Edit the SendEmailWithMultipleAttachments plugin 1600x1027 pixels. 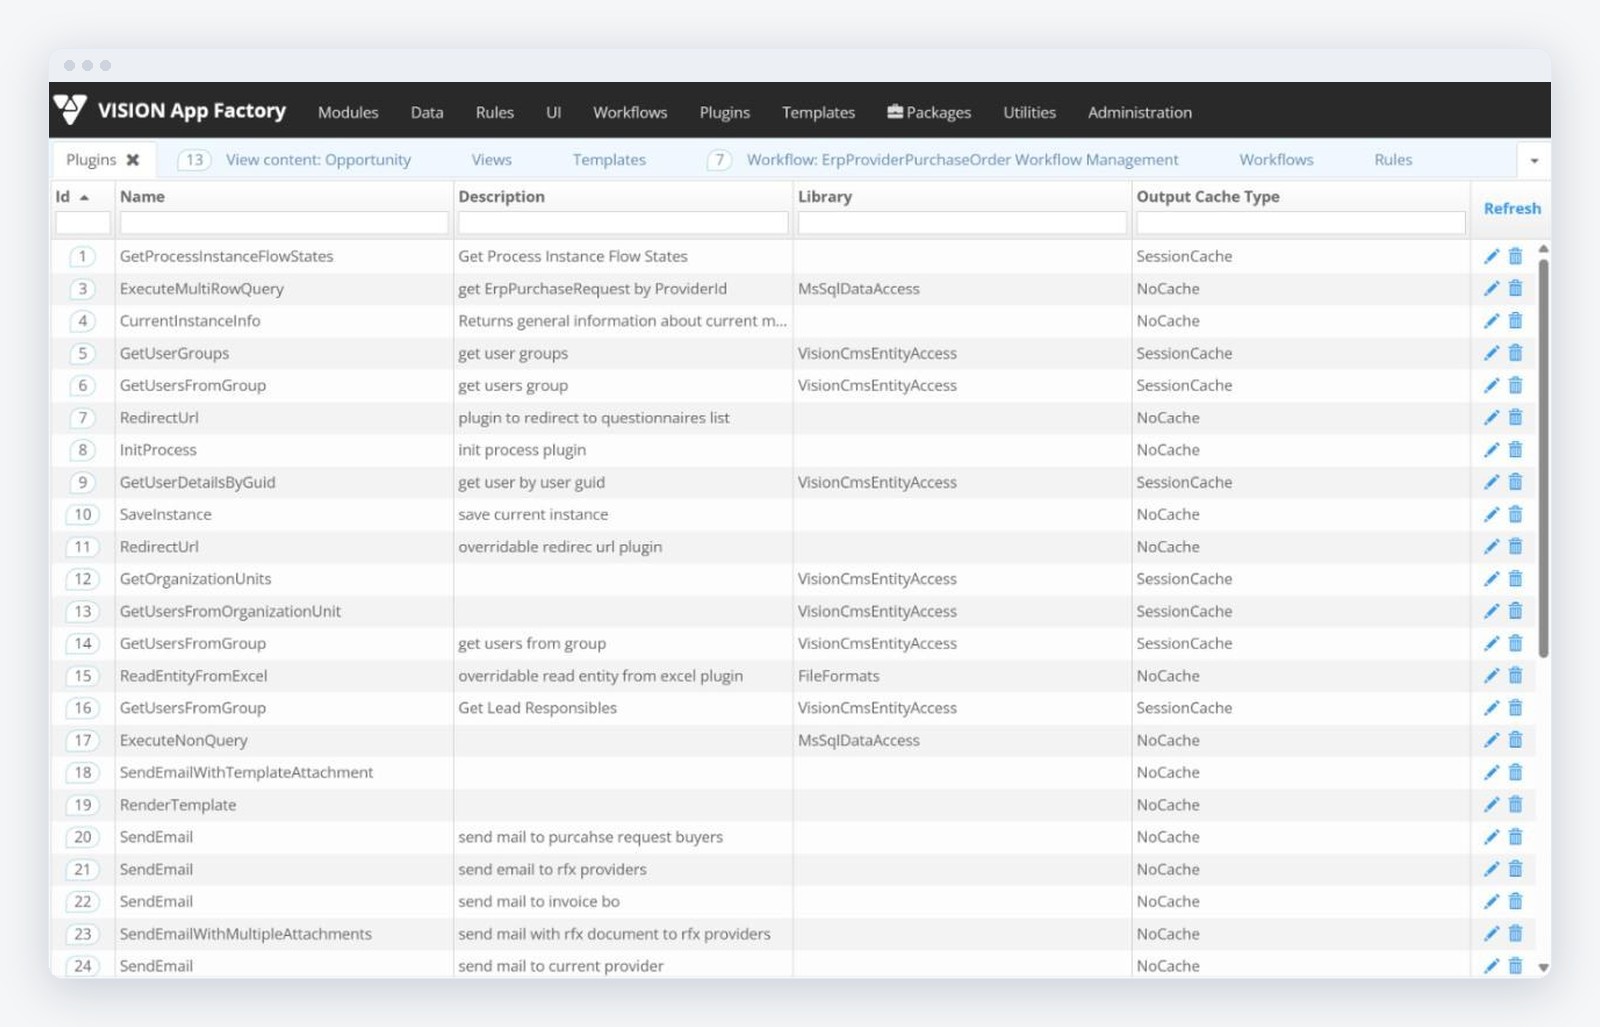[1491, 933]
